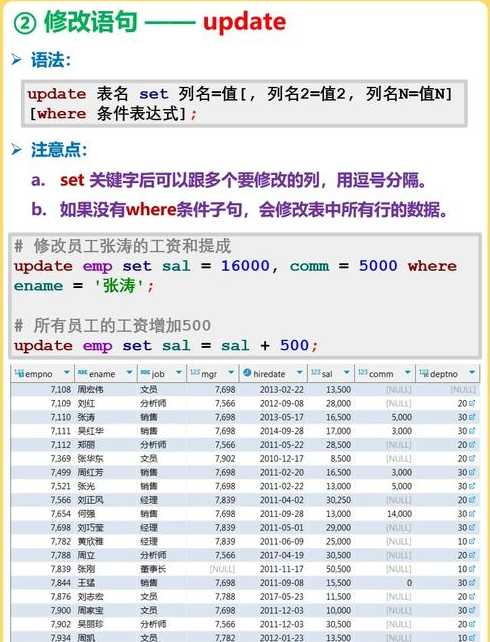
Task: Select the sal cell 10,000
Action: (x=338, y=610)
